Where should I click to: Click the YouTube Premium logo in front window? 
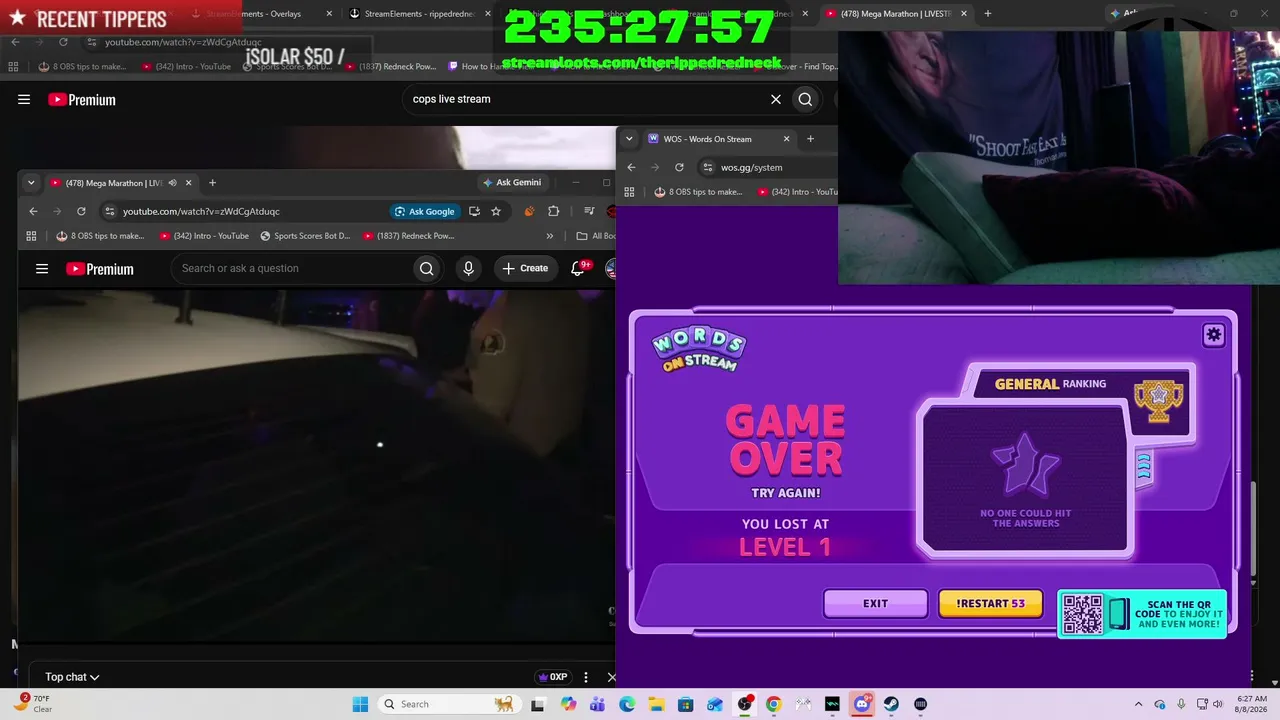(100, 269)
